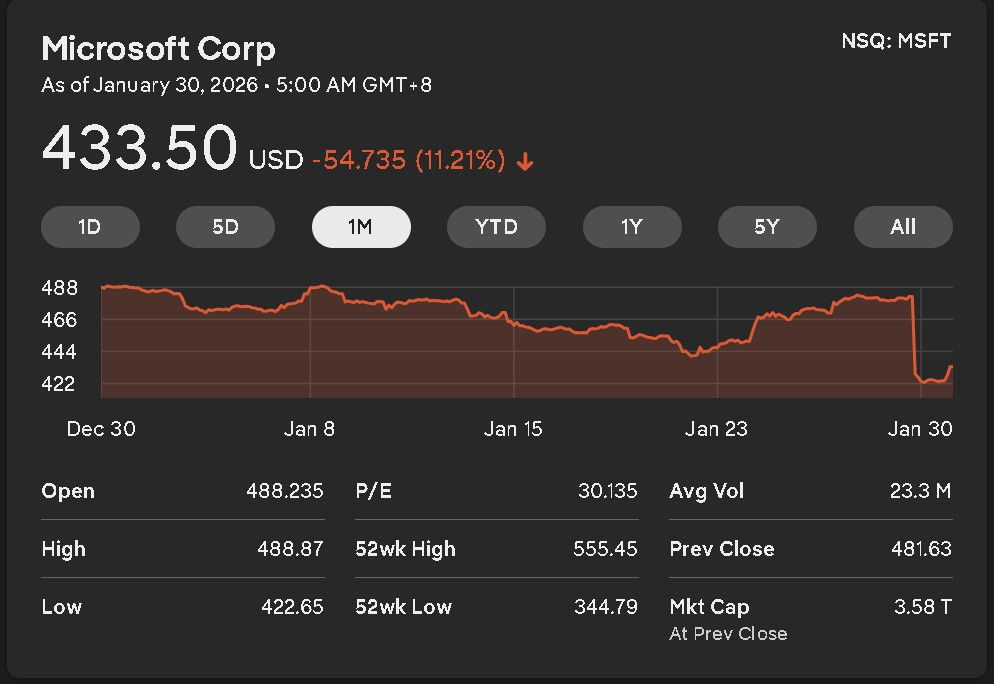The width and height of the screenshot is (994, 684).
Task: Switch chart to 5D range
Action: tap(225, 227)
